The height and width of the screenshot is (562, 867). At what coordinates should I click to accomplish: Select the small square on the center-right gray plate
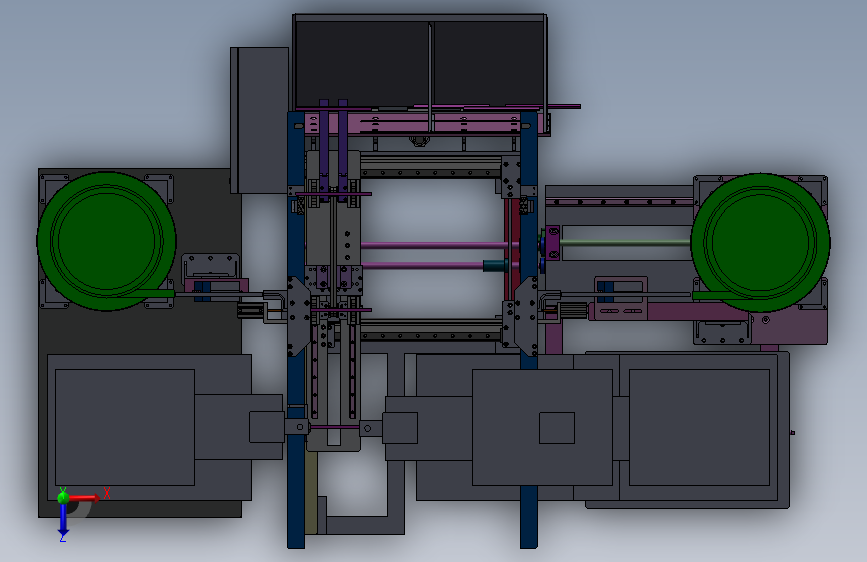557,428
